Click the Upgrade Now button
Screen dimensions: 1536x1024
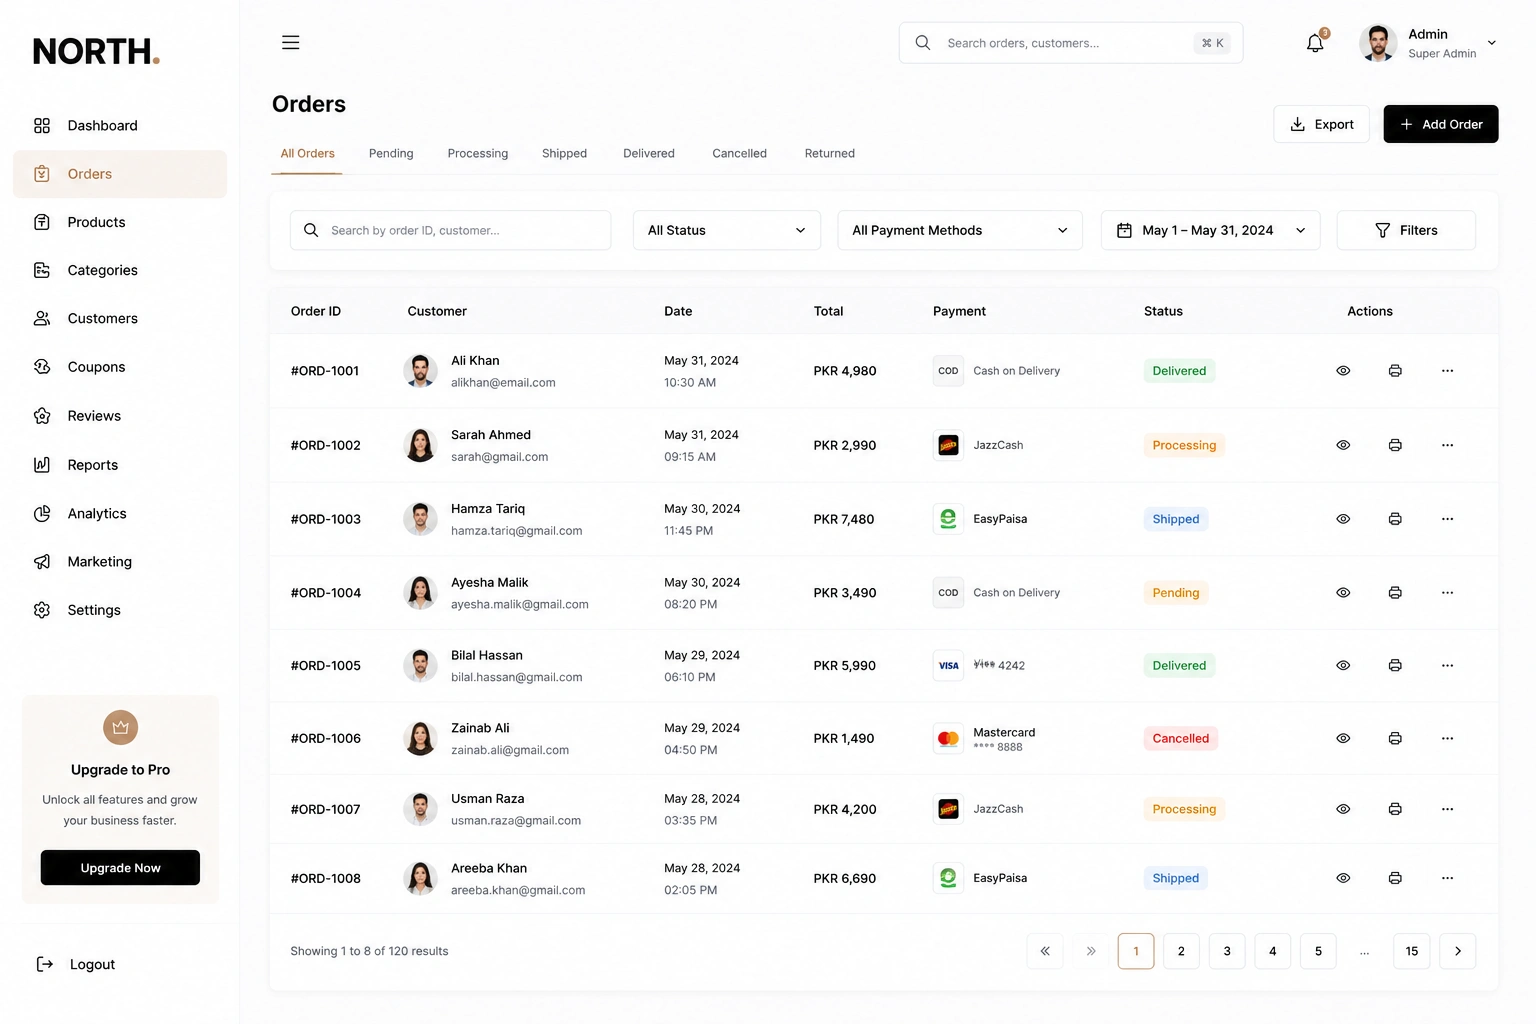(120, 868)
